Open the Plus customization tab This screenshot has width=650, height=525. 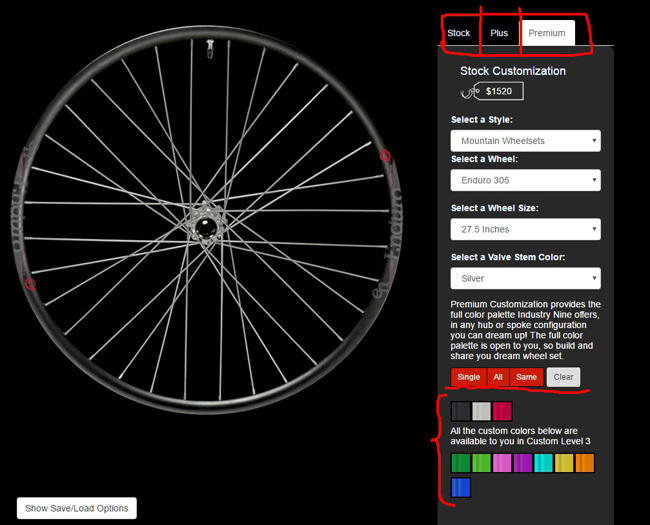499,33
